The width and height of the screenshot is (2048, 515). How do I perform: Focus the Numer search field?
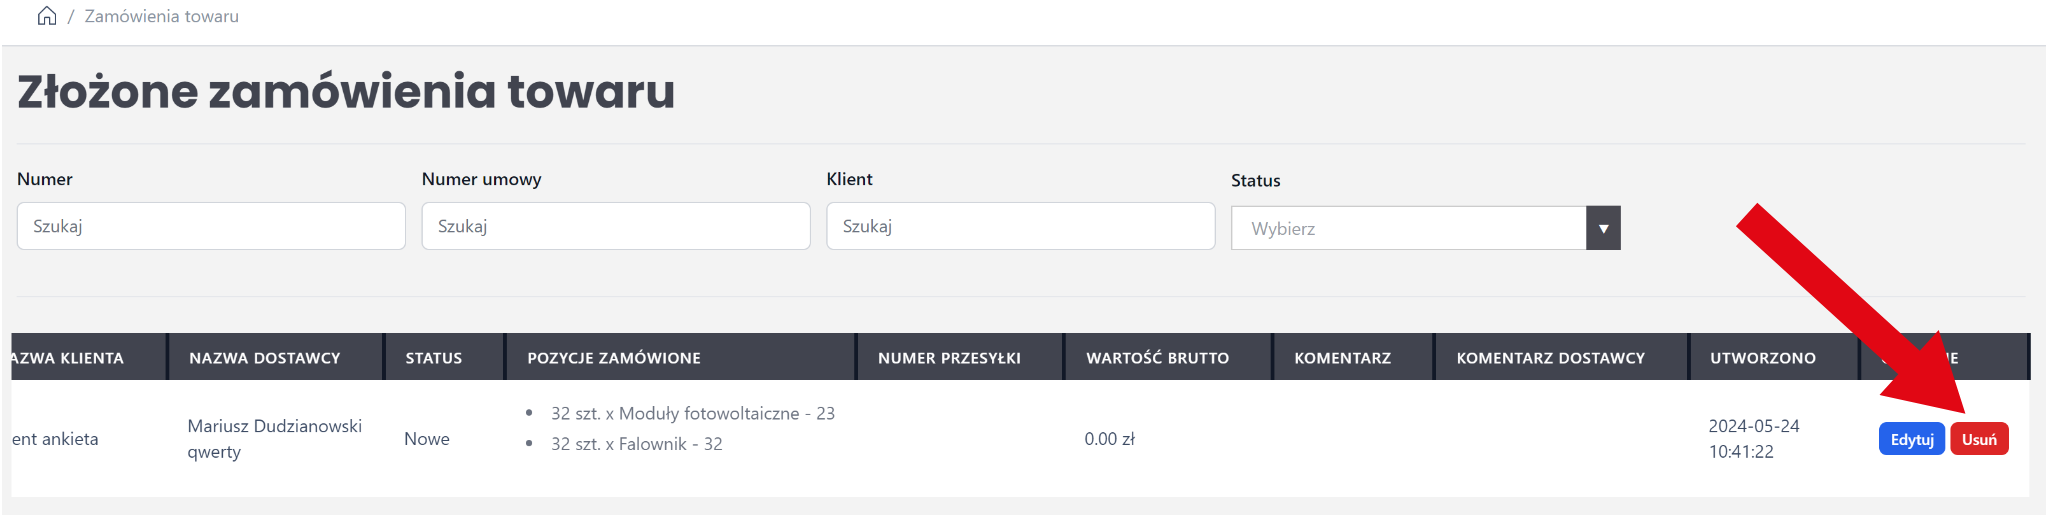click(x=211, y=226)
